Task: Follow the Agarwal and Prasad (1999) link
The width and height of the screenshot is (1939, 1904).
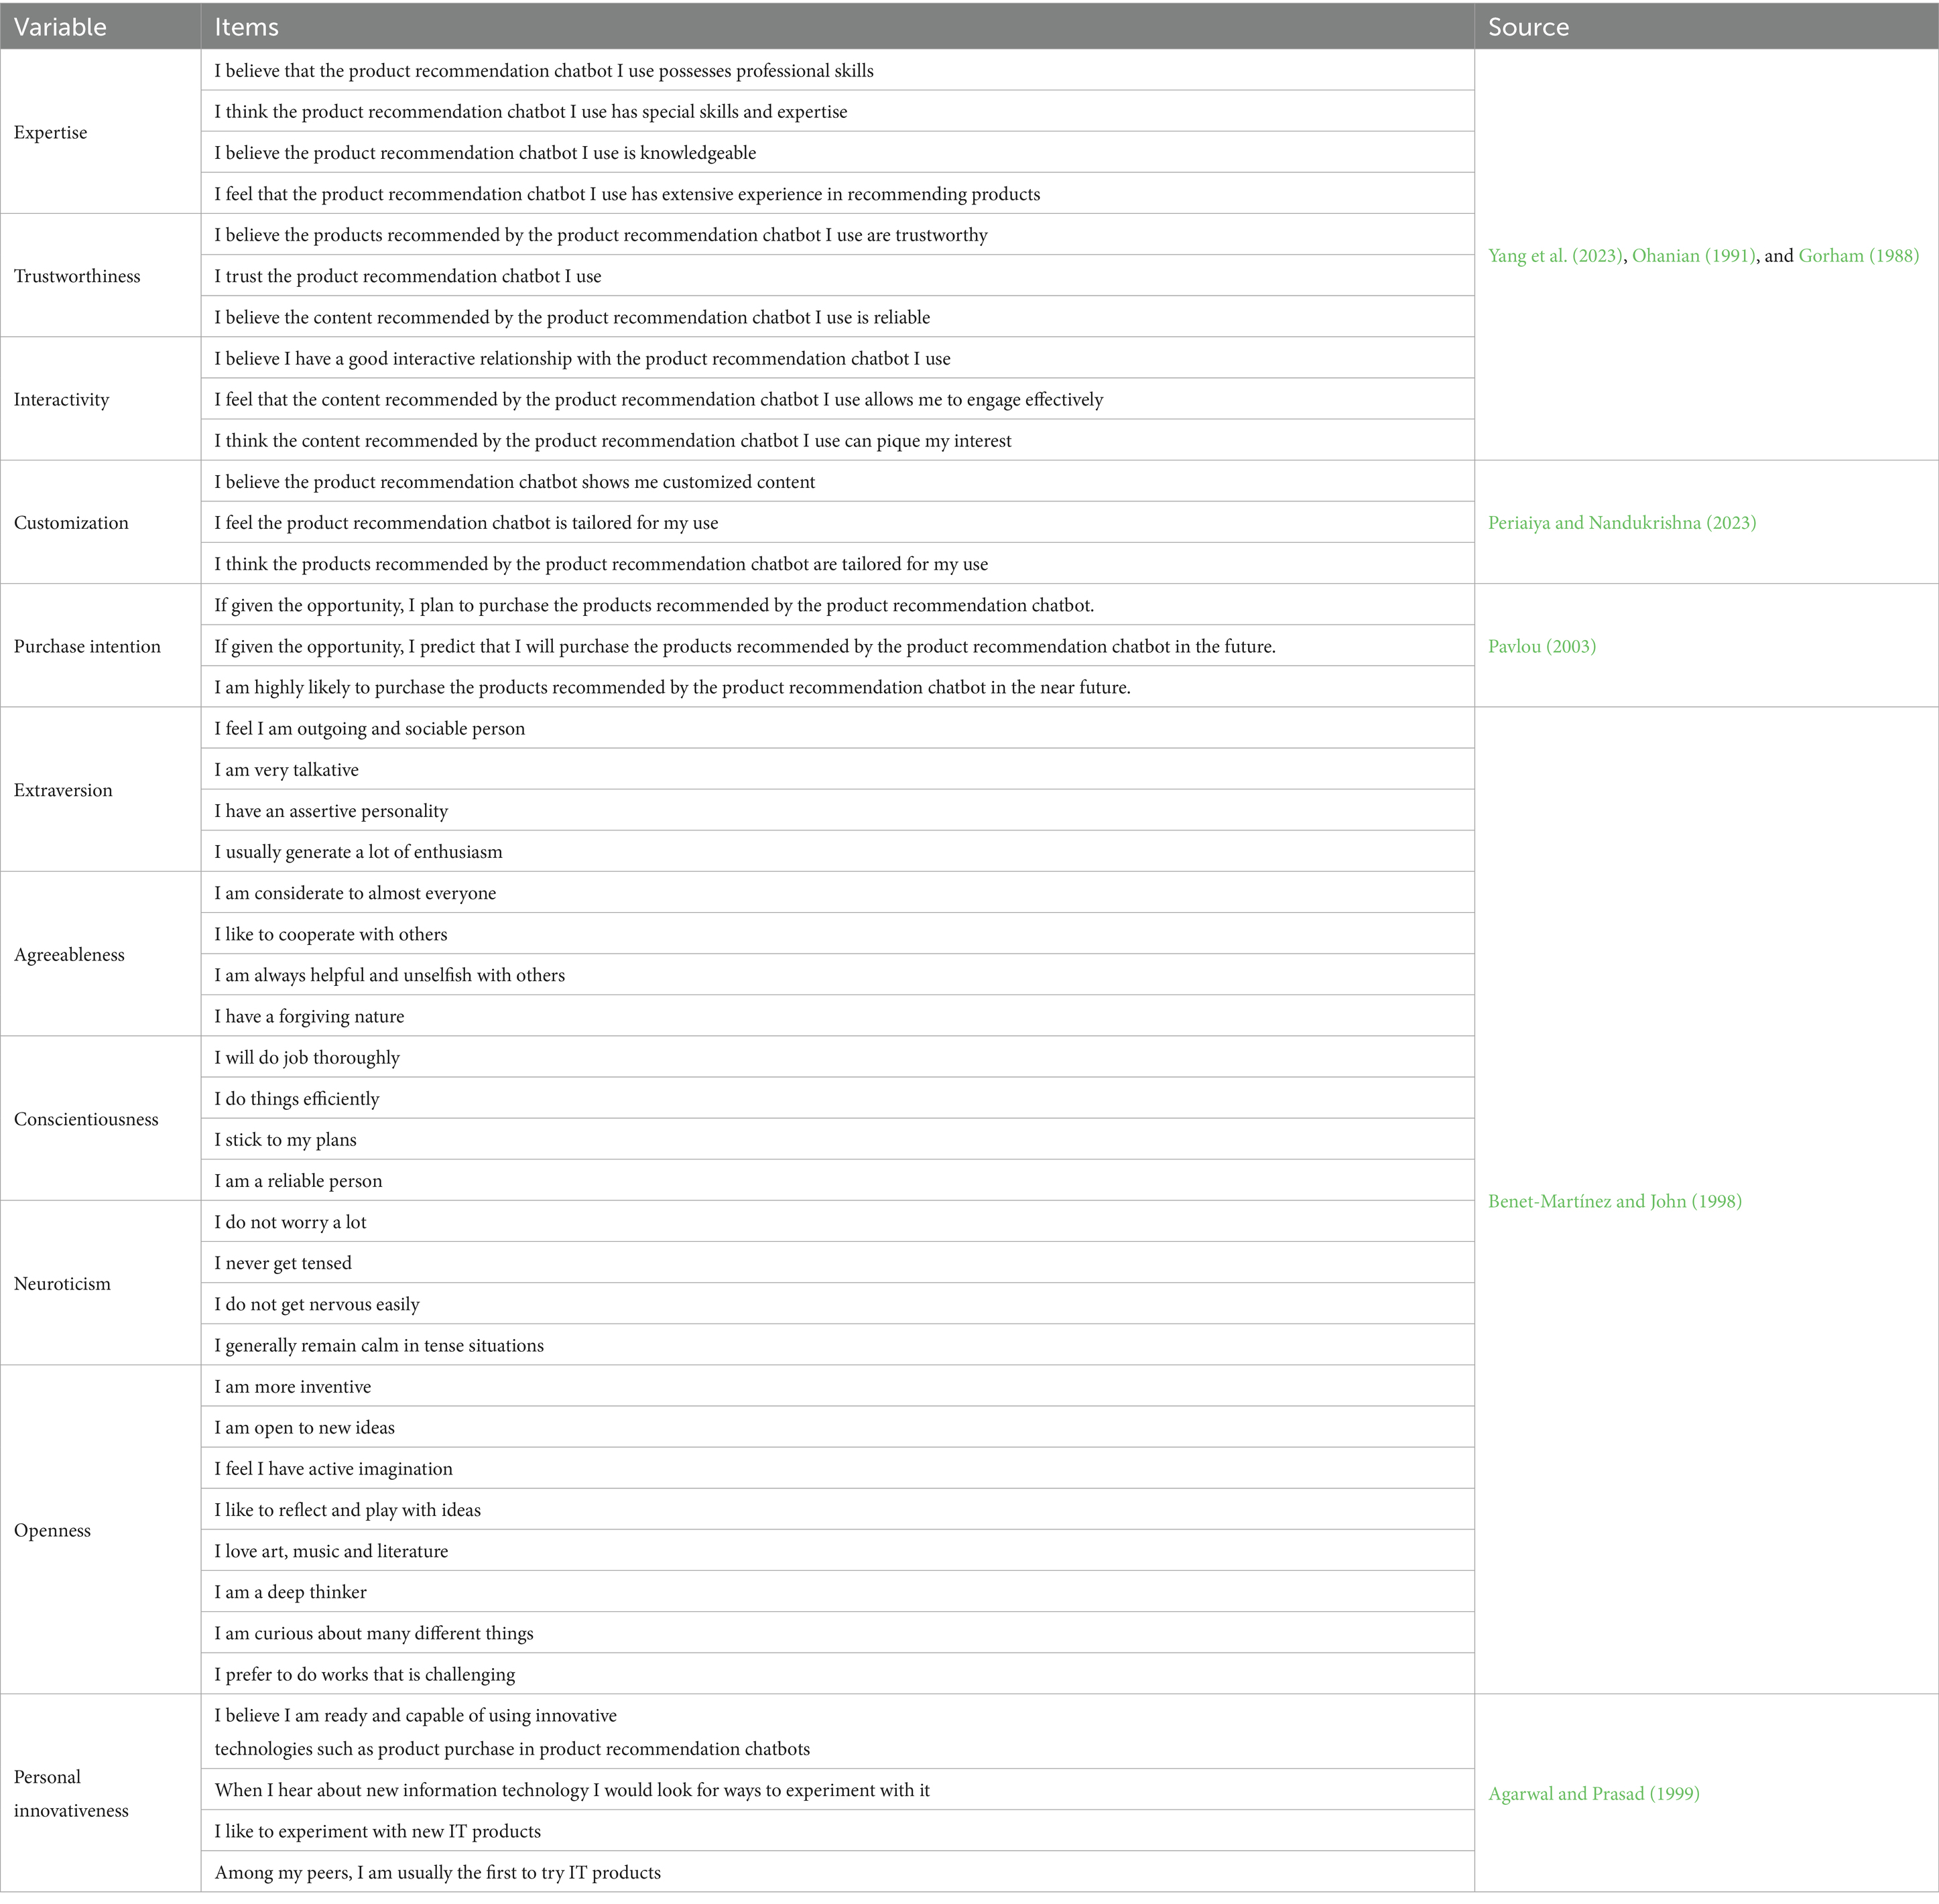Action: [1594, 1793]
